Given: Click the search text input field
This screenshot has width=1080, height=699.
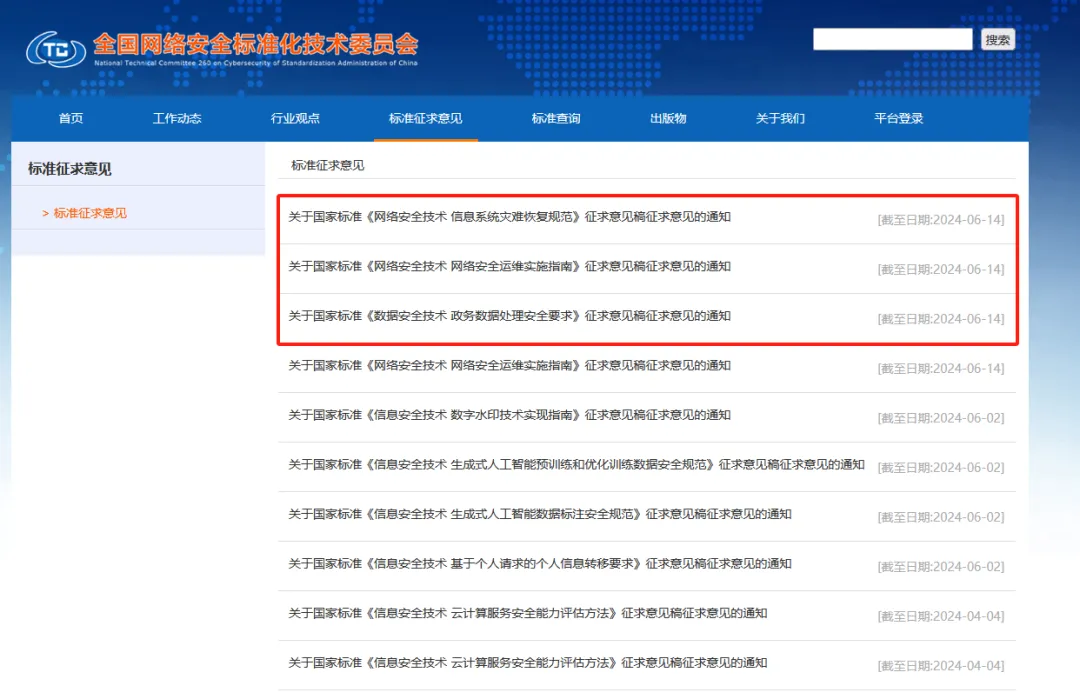Looking at the screenshot, I should coord(892,40).
